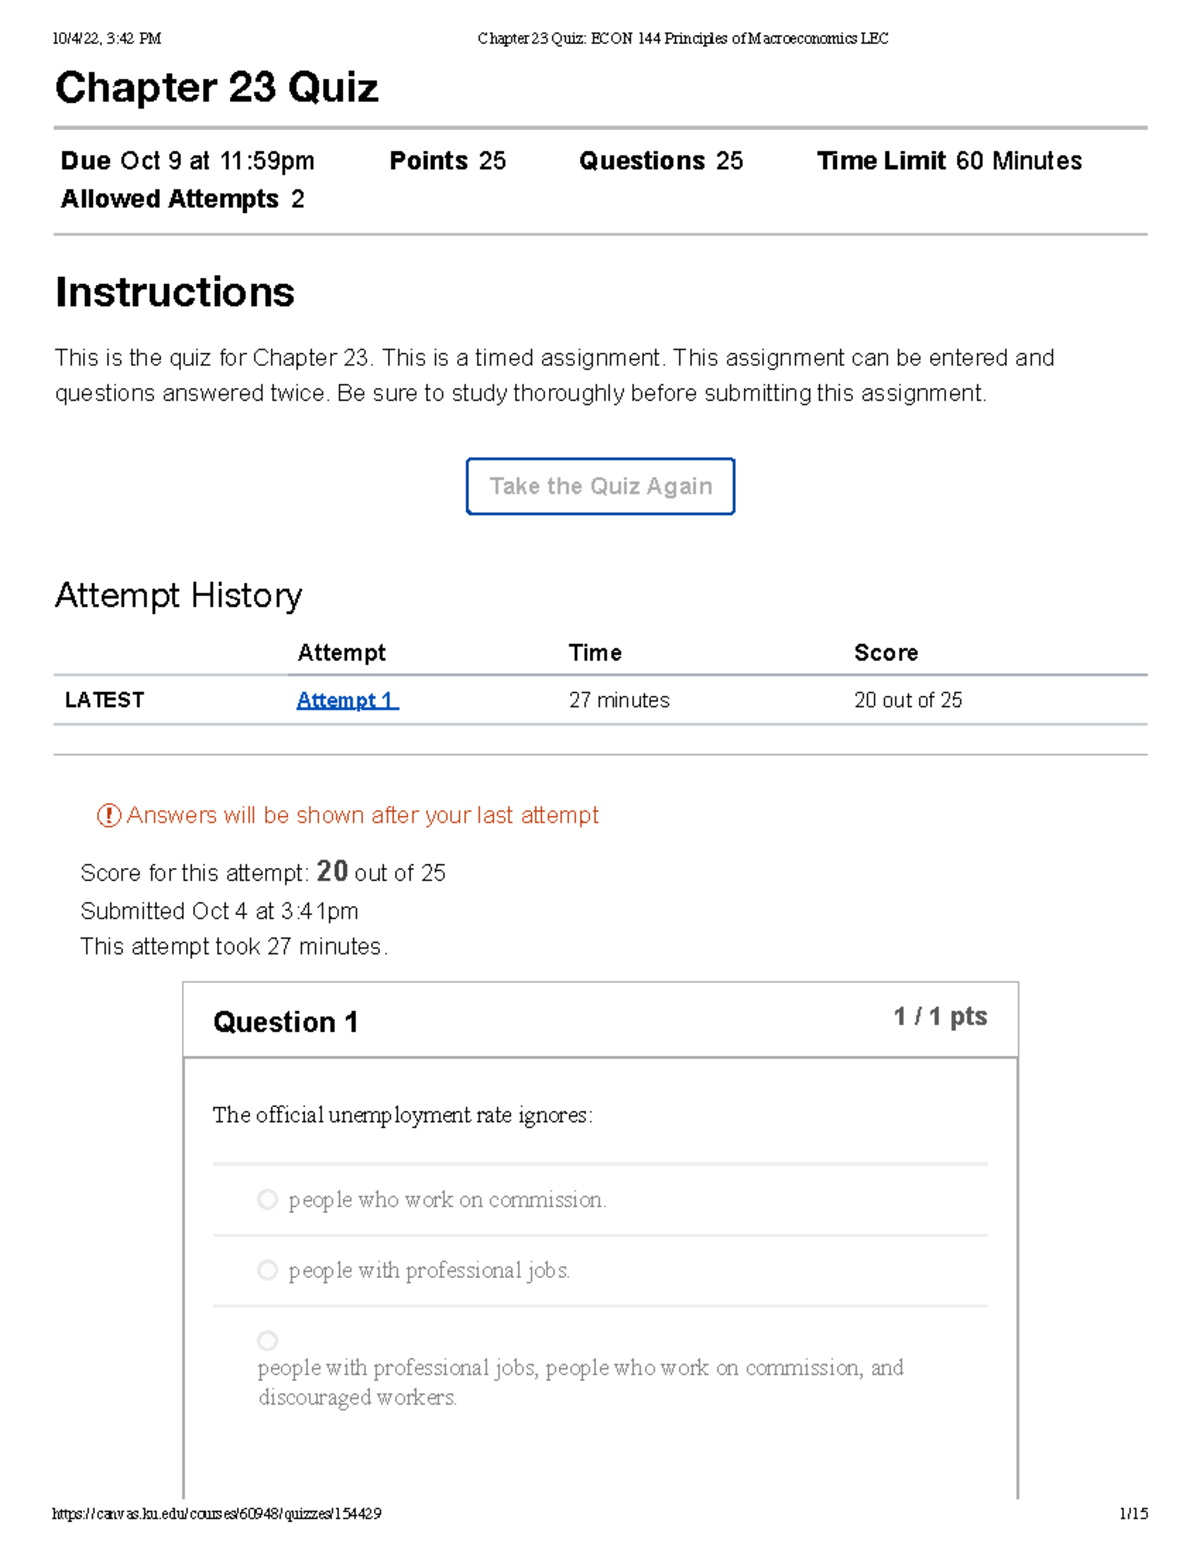Select the radio button above the discouraged workers answer
Viewport: 1200px width, 1553px height.
(267, 1340)
